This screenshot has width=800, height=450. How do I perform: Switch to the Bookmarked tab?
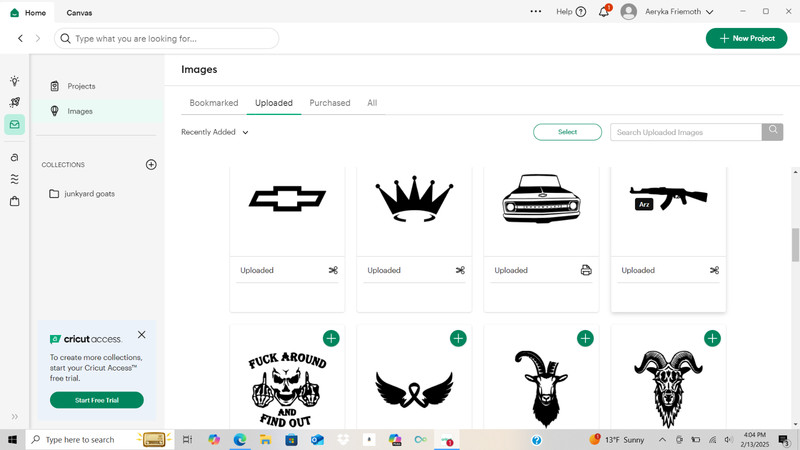pyautogui.click(x=214, y=103)
